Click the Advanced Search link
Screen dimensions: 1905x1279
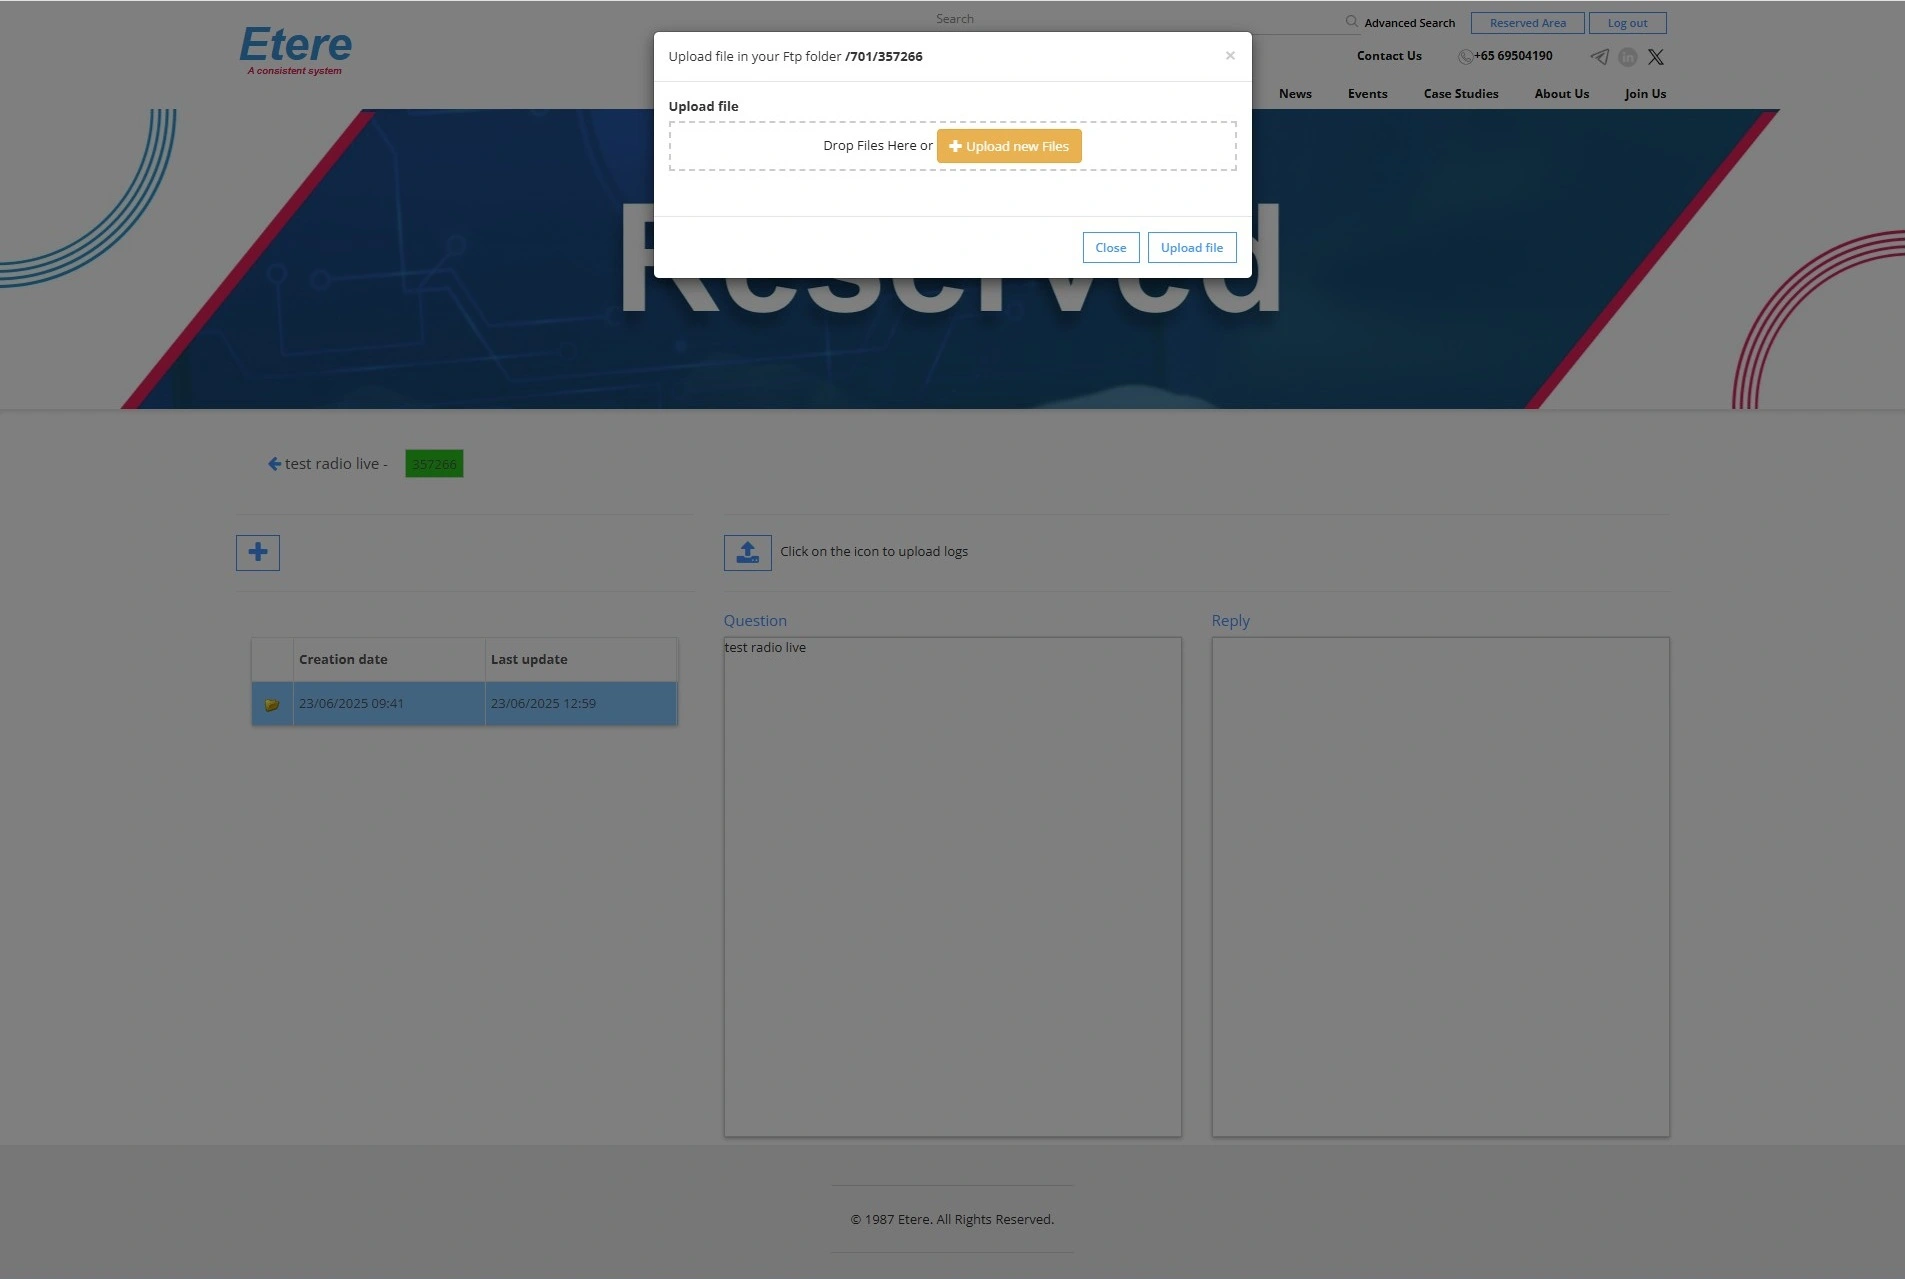[1409, 23]
